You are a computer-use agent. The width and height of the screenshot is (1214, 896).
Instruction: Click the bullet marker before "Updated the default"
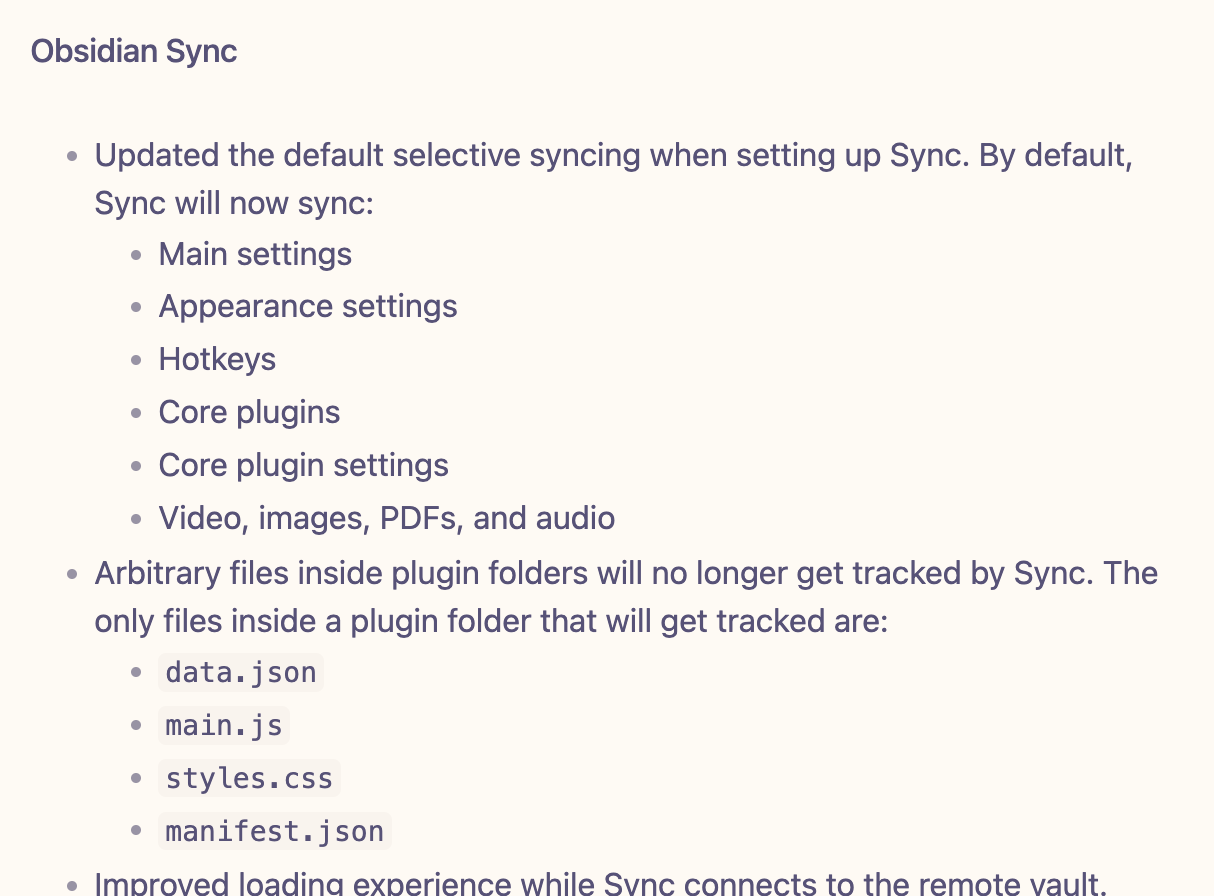tap(72, 157)
